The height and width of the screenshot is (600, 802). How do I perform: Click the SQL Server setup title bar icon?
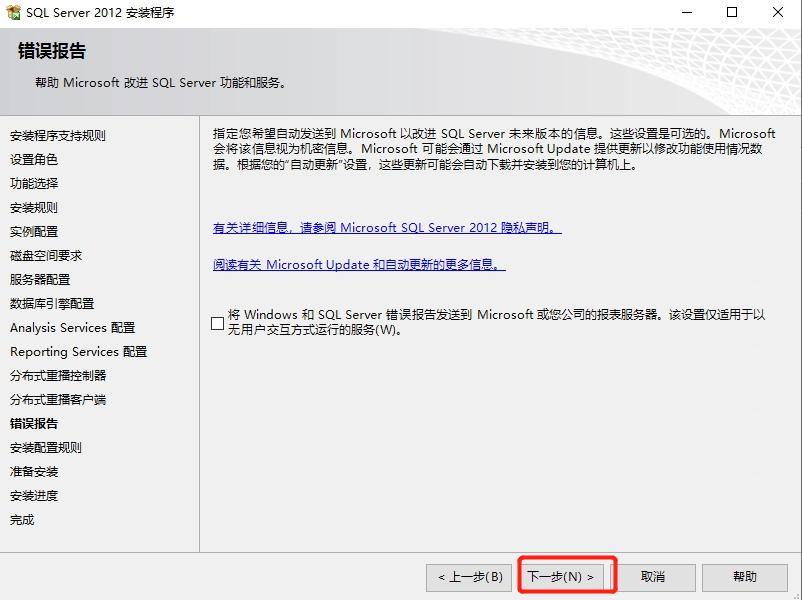pyautogui.click(x=12, y=12)
